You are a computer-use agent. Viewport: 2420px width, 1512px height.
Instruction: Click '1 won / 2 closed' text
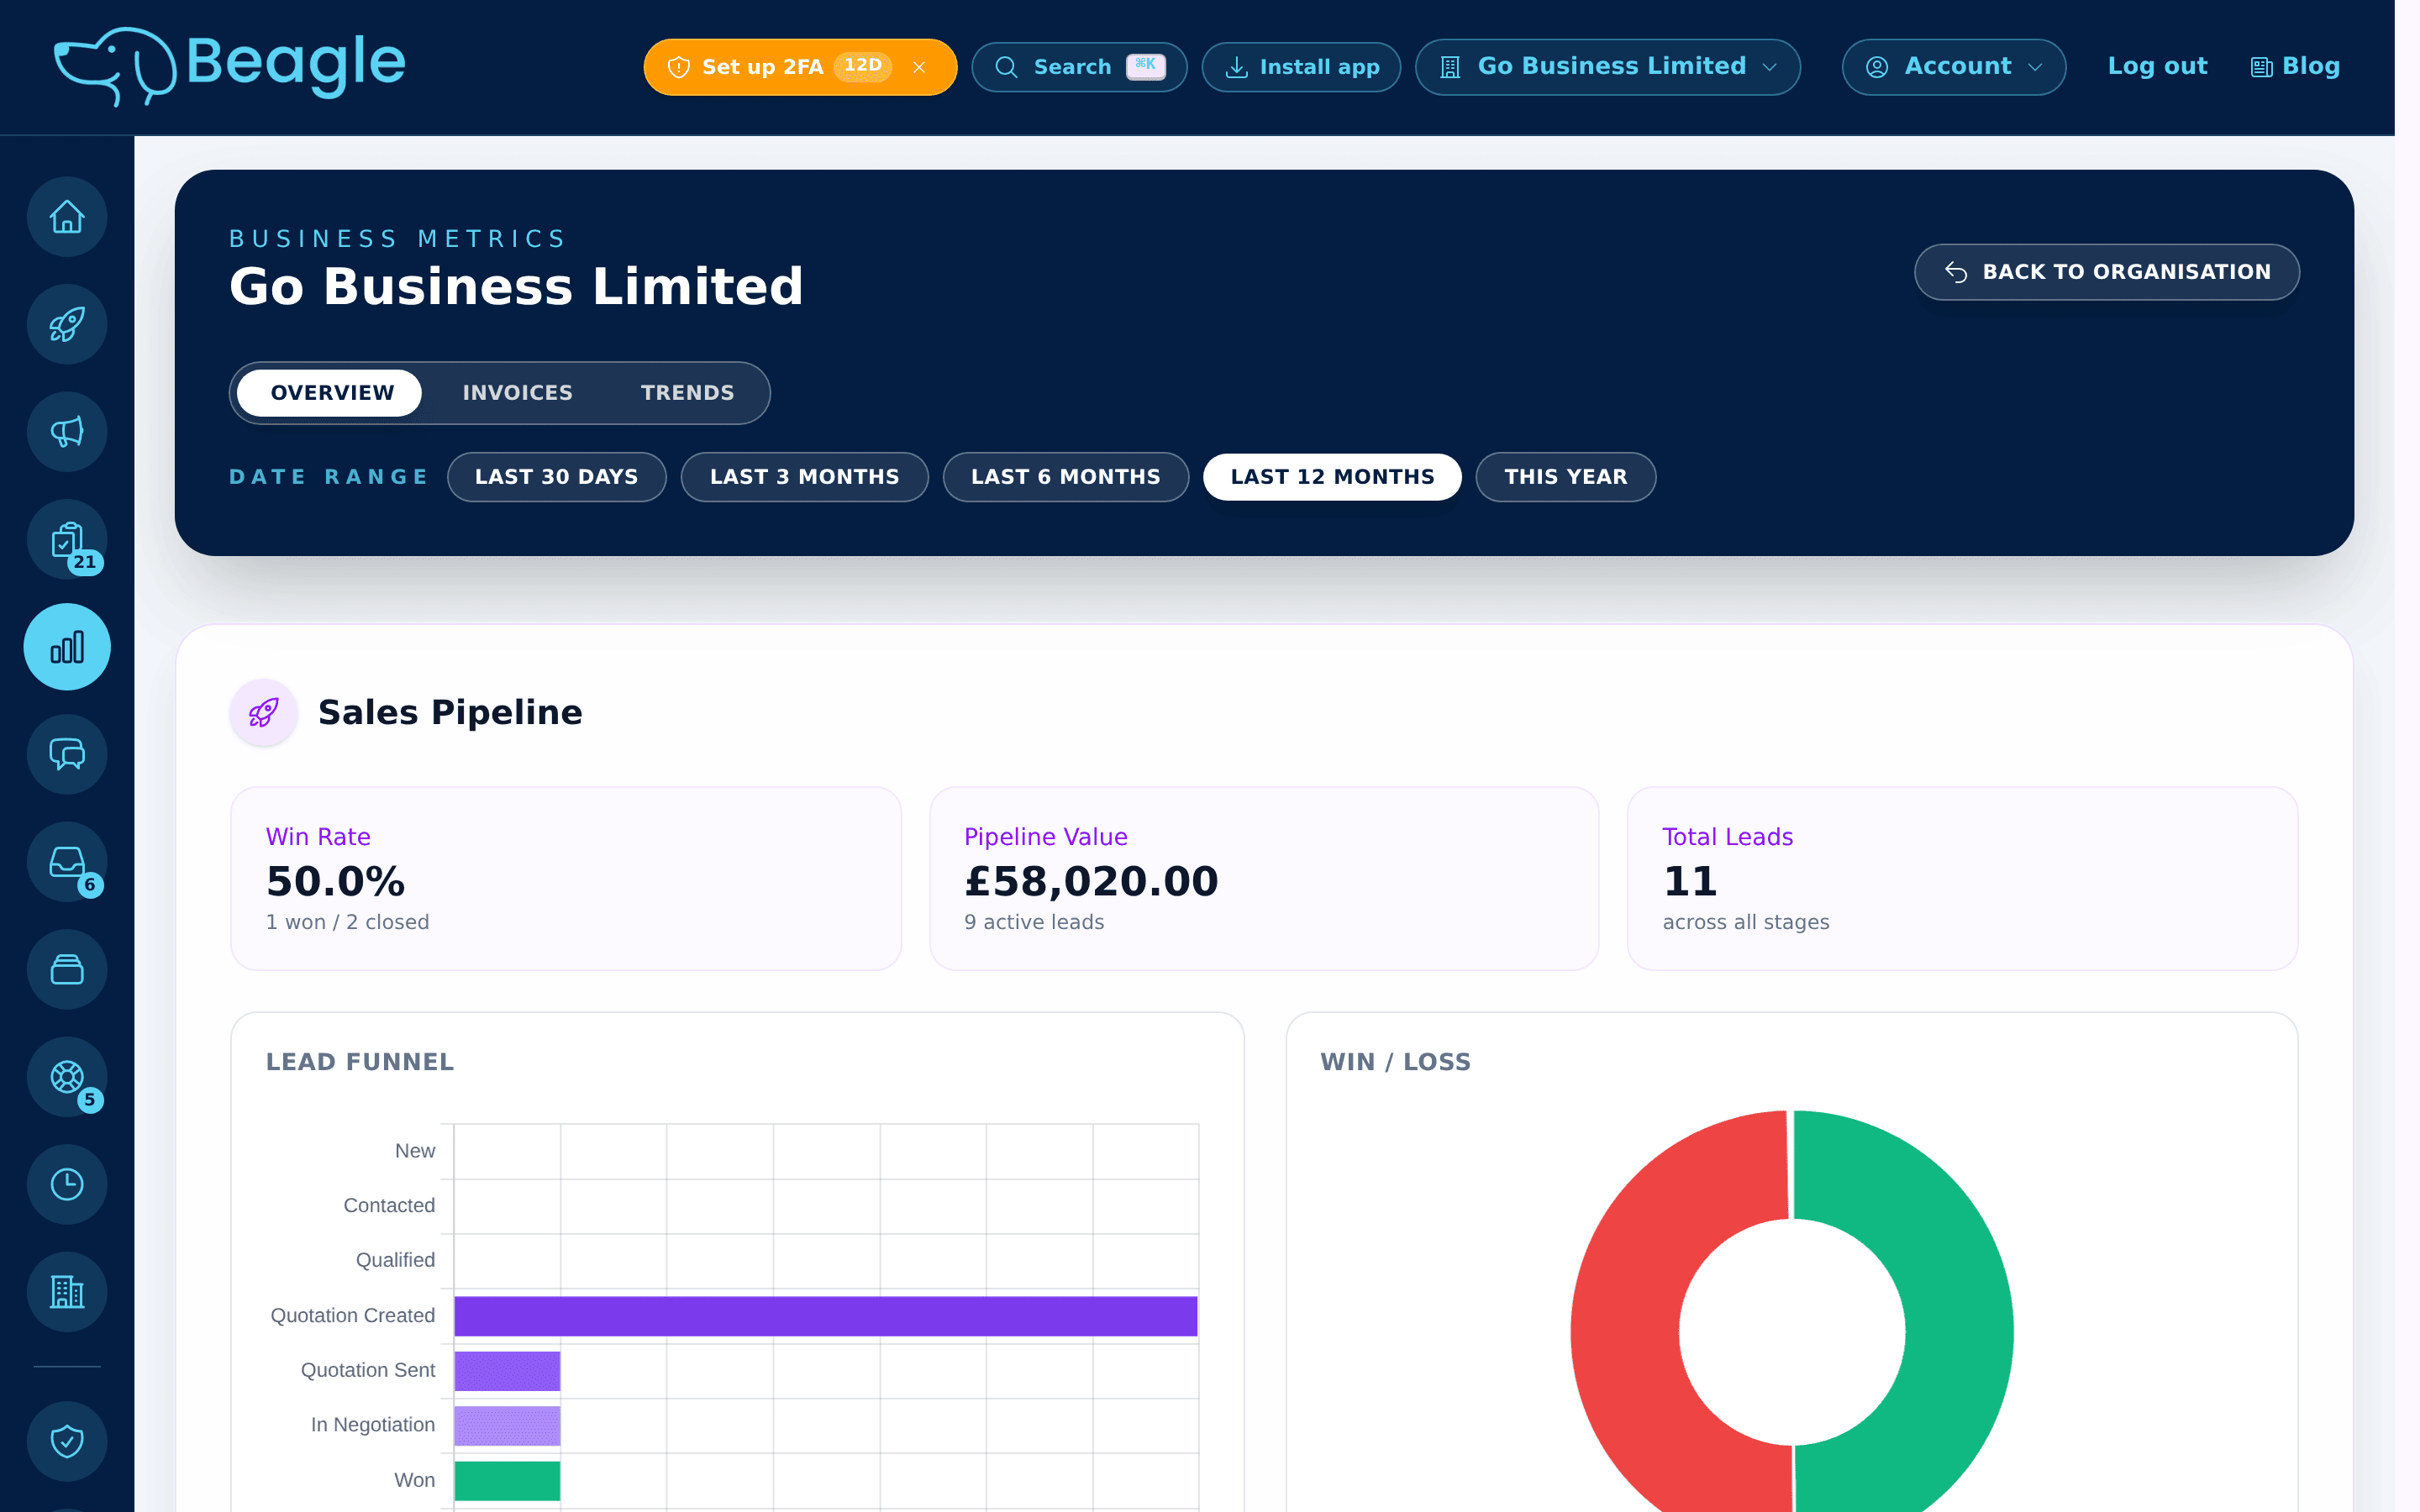point(347,922)
